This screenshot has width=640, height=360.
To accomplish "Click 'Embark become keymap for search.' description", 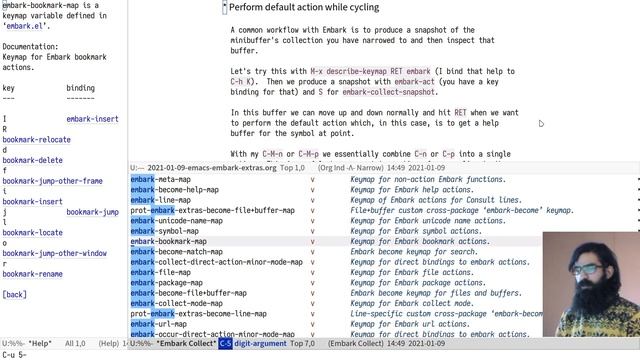I will pos(414,252).
